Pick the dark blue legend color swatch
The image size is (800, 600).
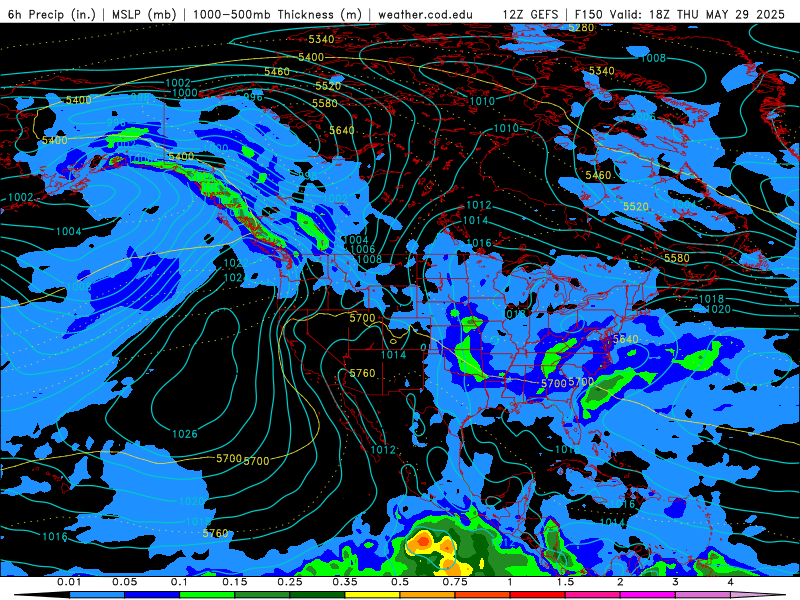tap(152, 595)
